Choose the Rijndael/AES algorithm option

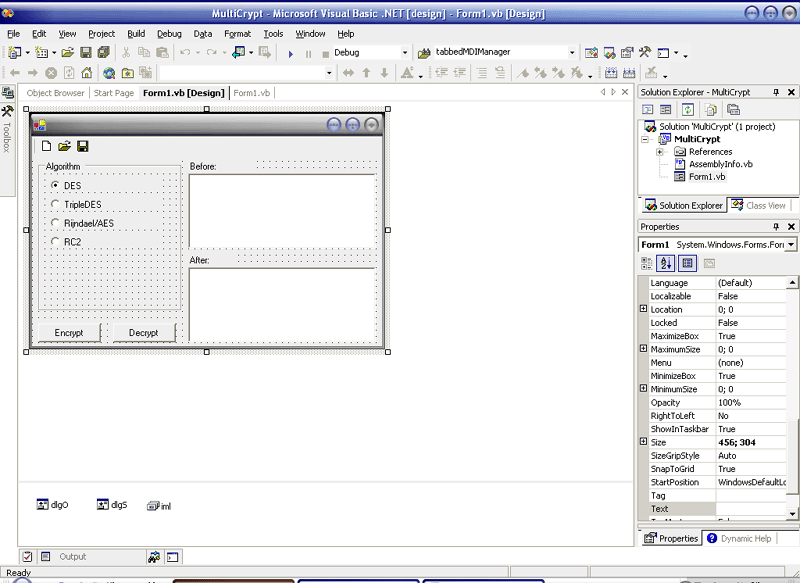[x=56, y=223]
